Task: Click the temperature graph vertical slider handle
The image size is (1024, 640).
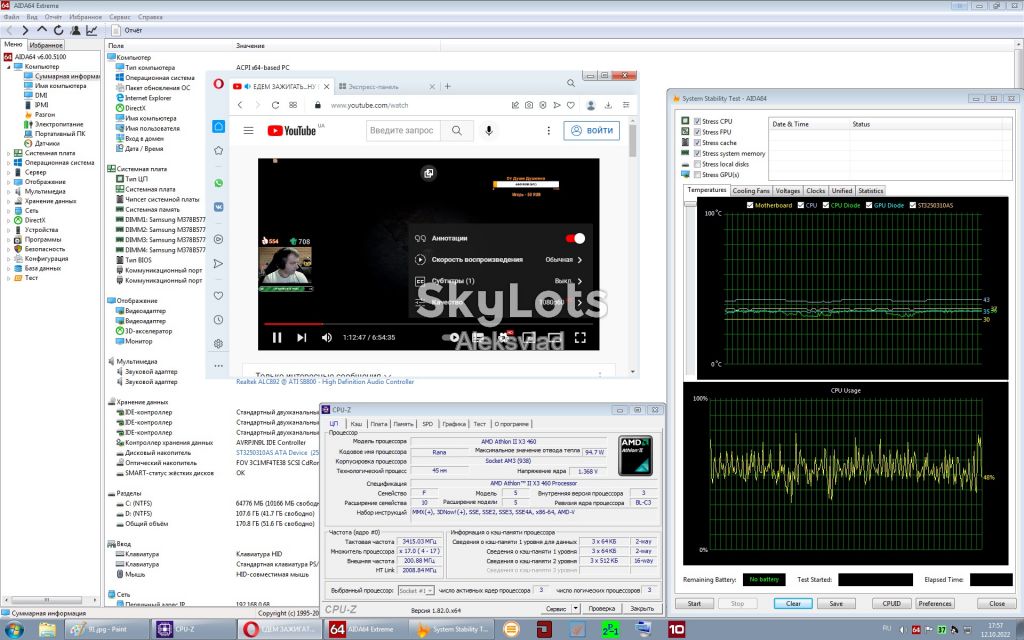Action: click(x=690, y=204)
